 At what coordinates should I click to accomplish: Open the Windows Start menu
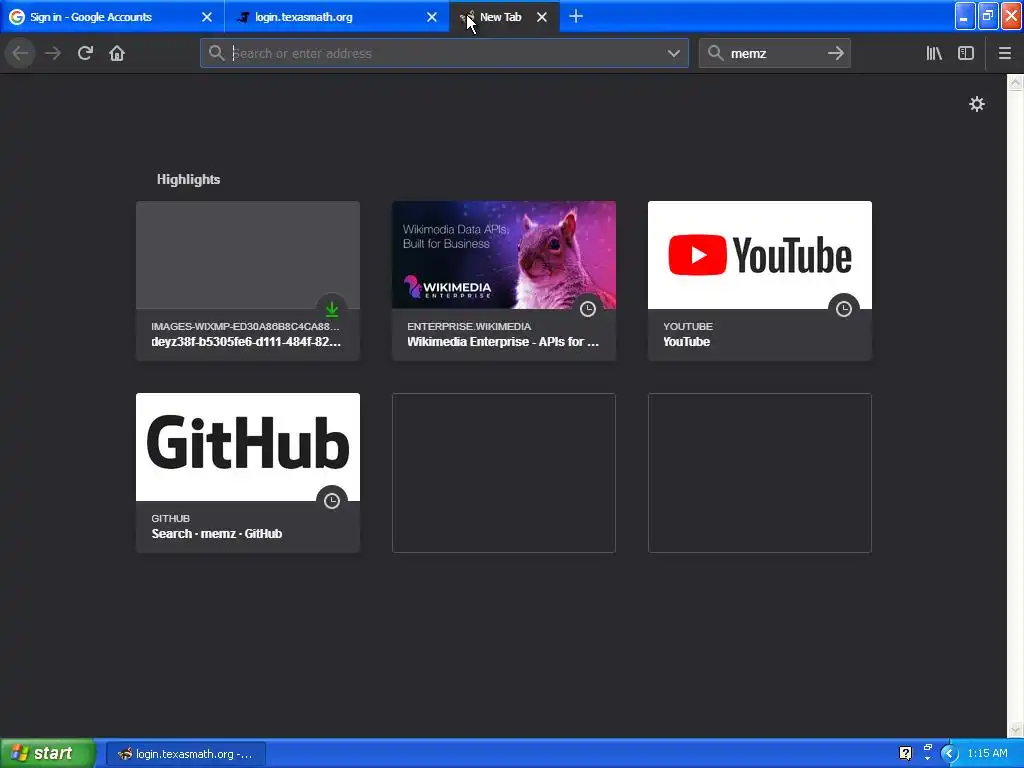(x=48, y=753)
